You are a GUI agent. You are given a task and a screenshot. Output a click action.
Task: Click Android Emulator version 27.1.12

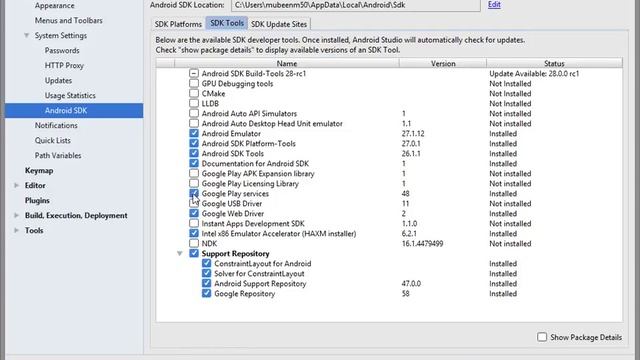click(413, 133)
